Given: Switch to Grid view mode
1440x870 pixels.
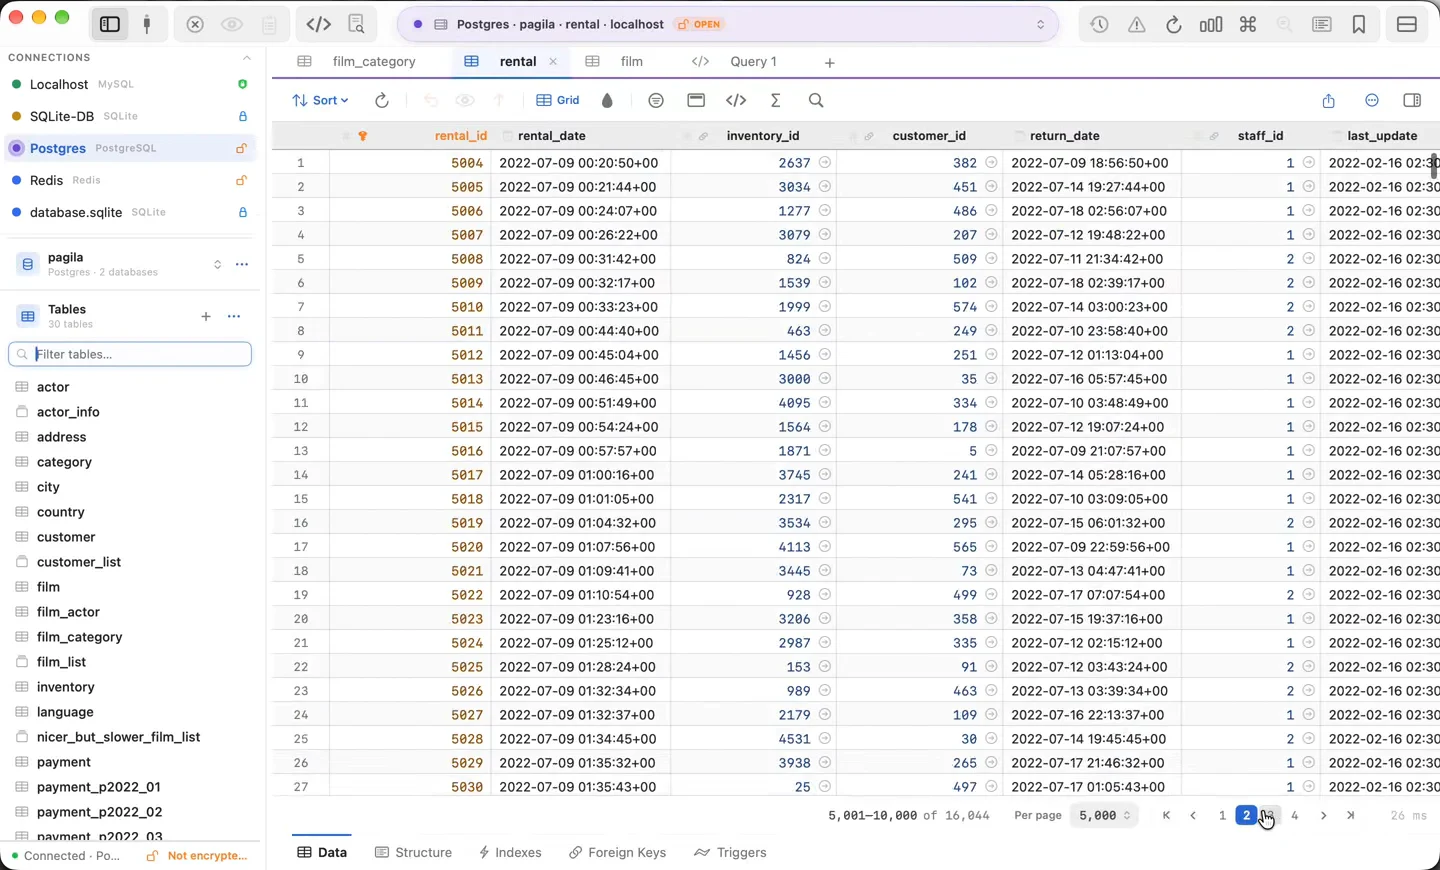Looking at the screenshot, I should (558, 100).
